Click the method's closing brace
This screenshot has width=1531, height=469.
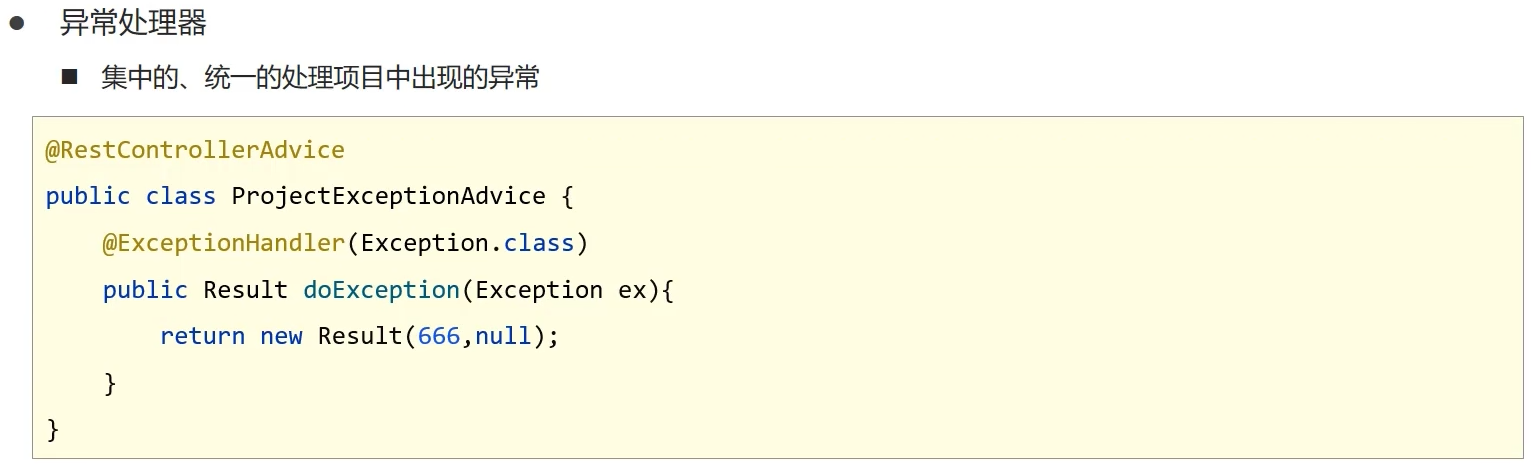click(110, 383)
